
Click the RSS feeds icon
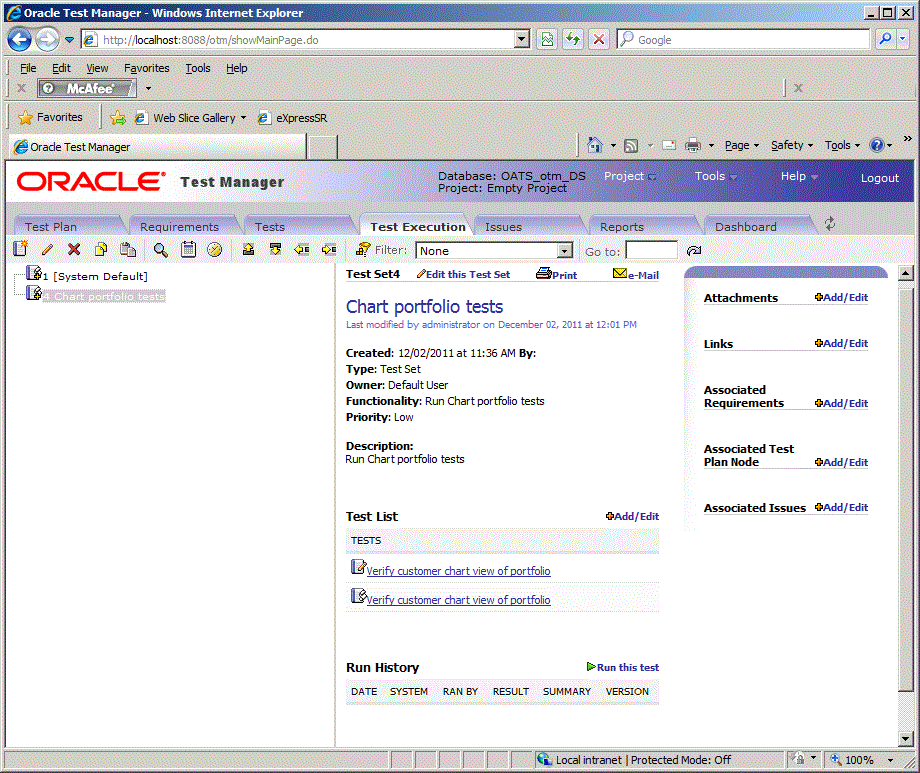point(631,146)
